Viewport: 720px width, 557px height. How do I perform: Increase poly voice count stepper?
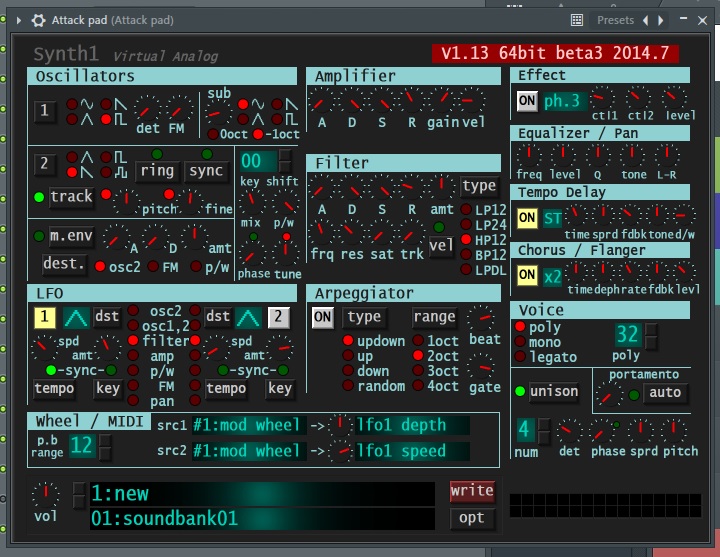pos(651,330)
